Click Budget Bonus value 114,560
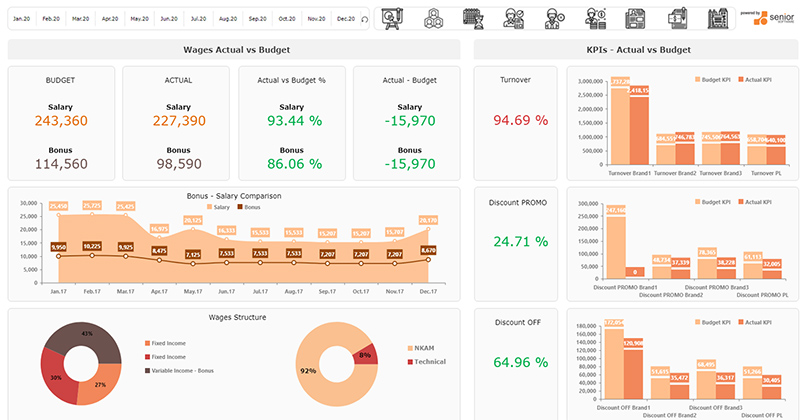 tap(61, 164)
